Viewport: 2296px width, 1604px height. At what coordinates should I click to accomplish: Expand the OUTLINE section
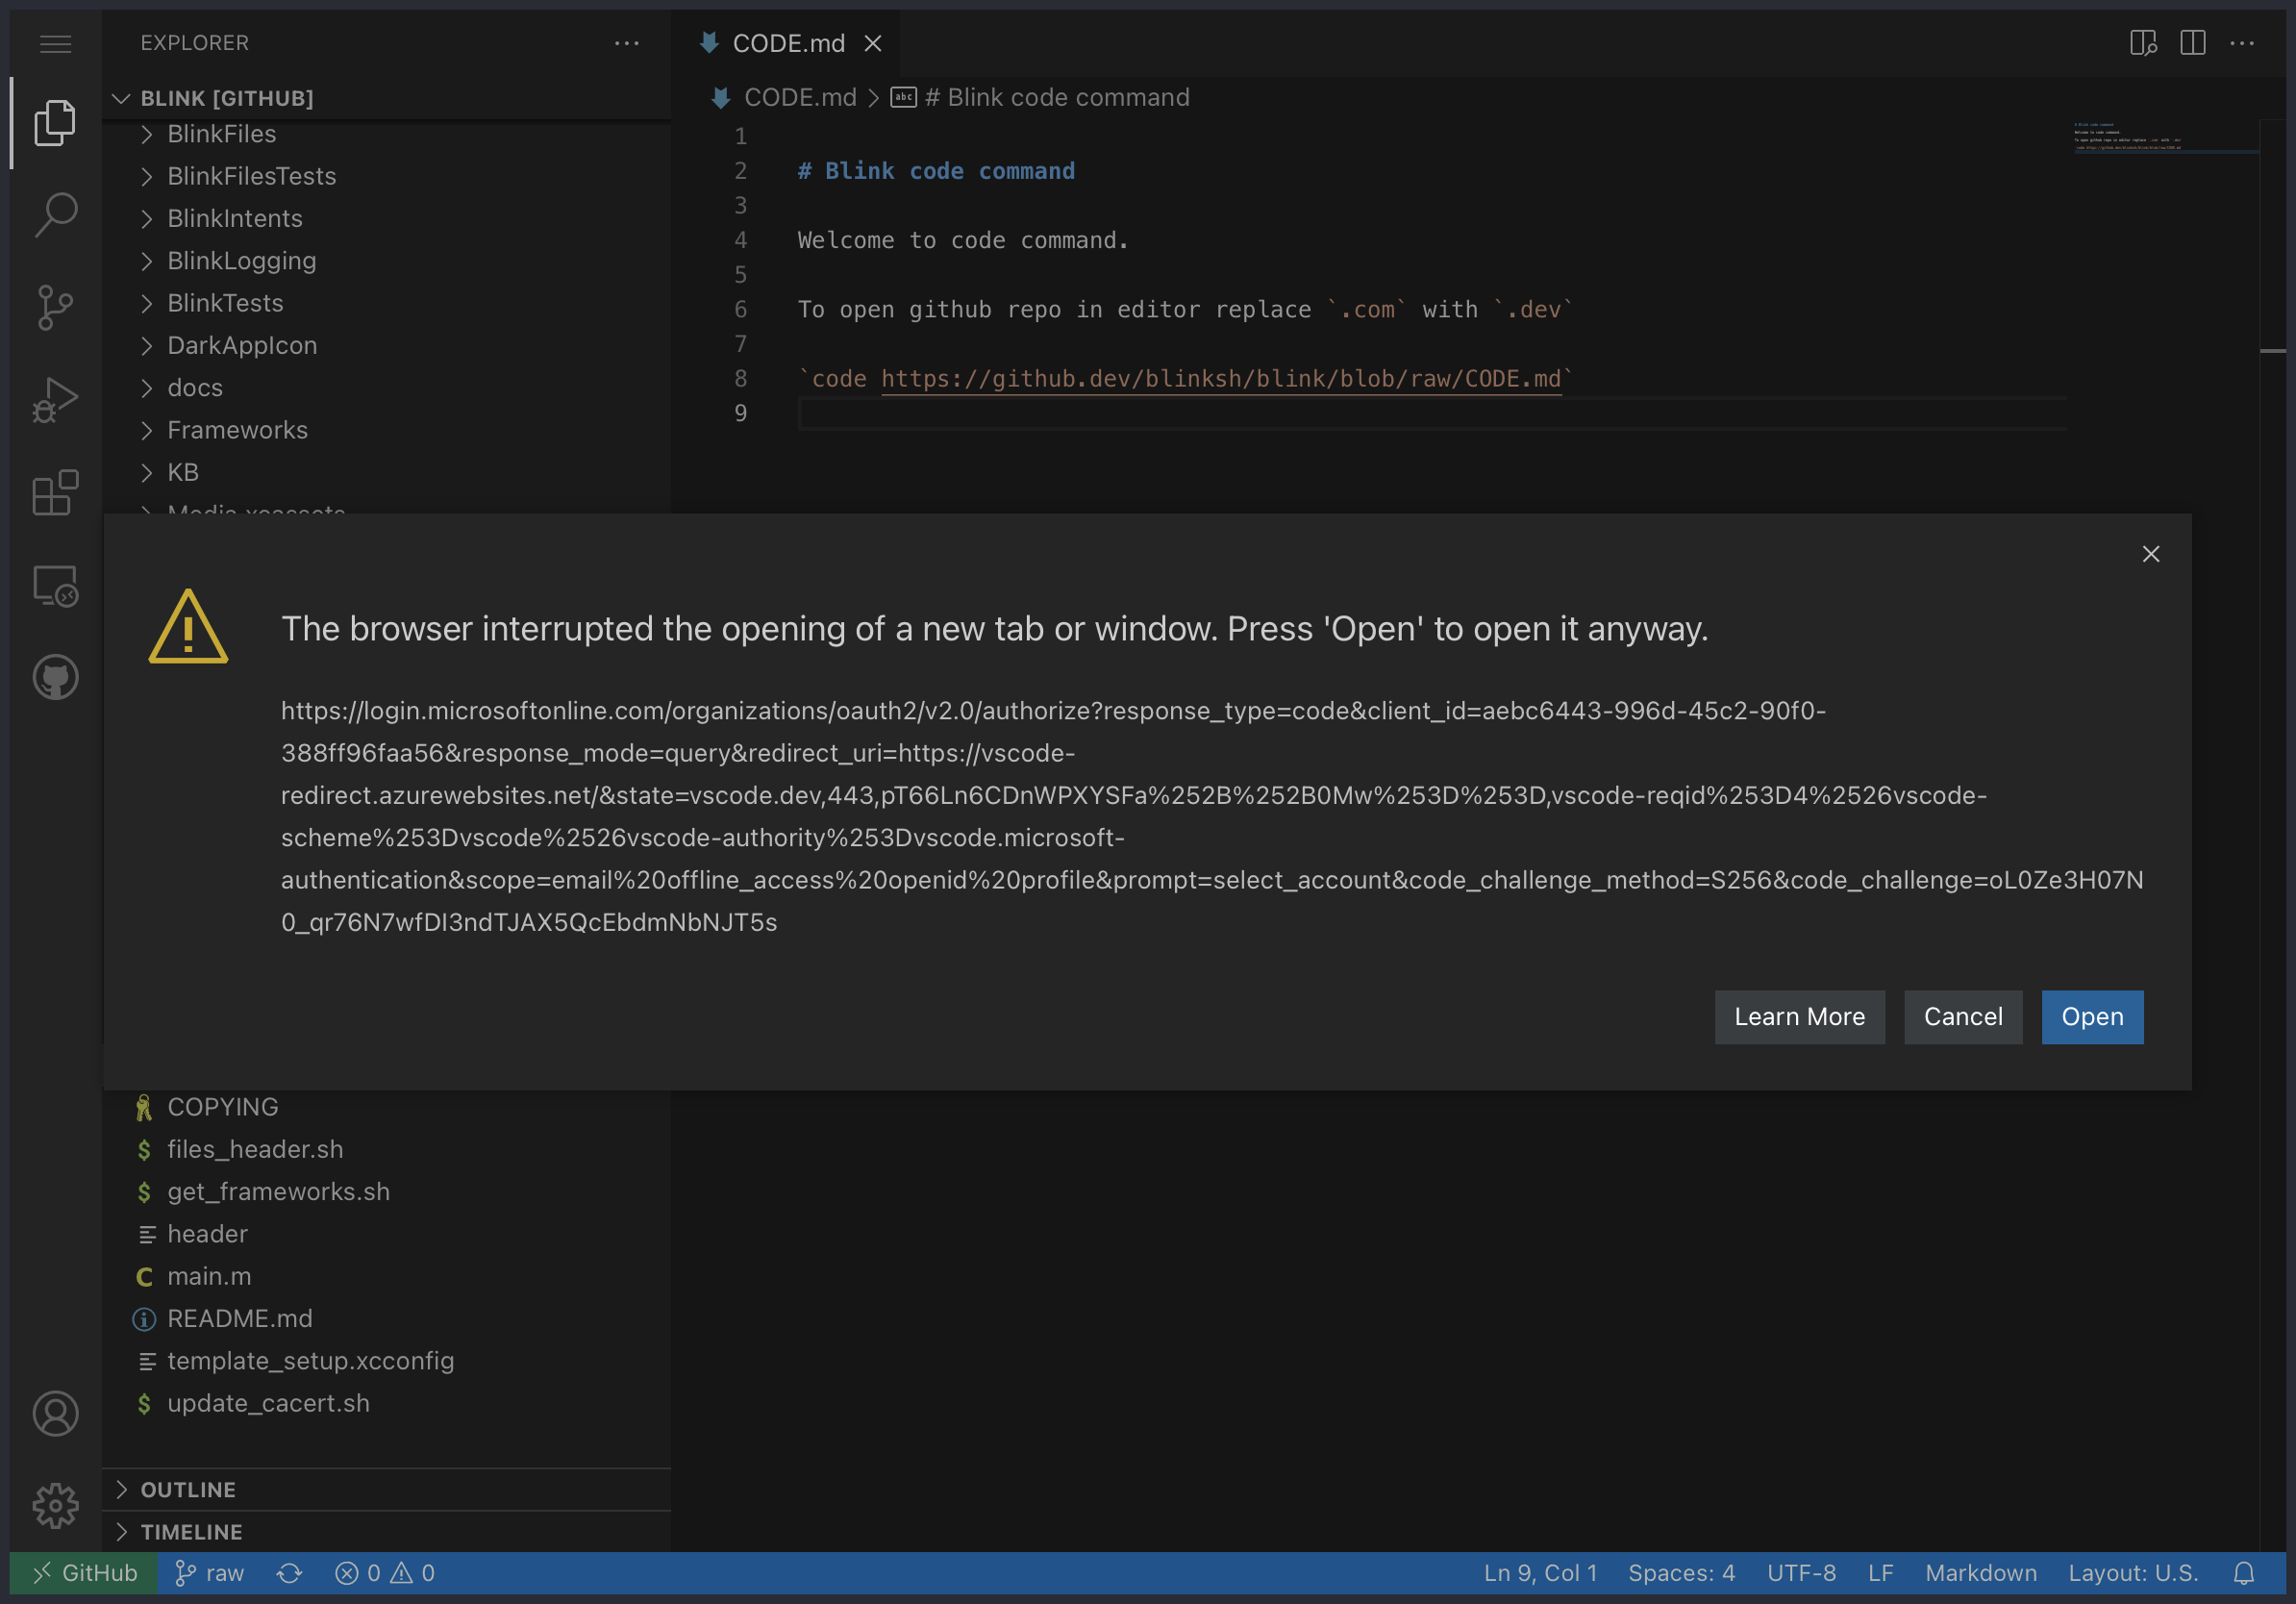pos(188,1489)
